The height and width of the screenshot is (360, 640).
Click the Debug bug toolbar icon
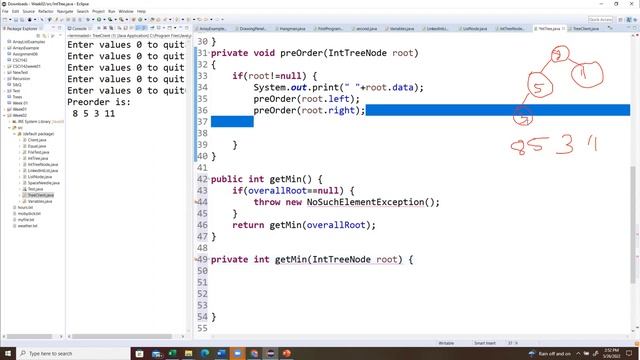pyautogui.click(x=88, y=20)
